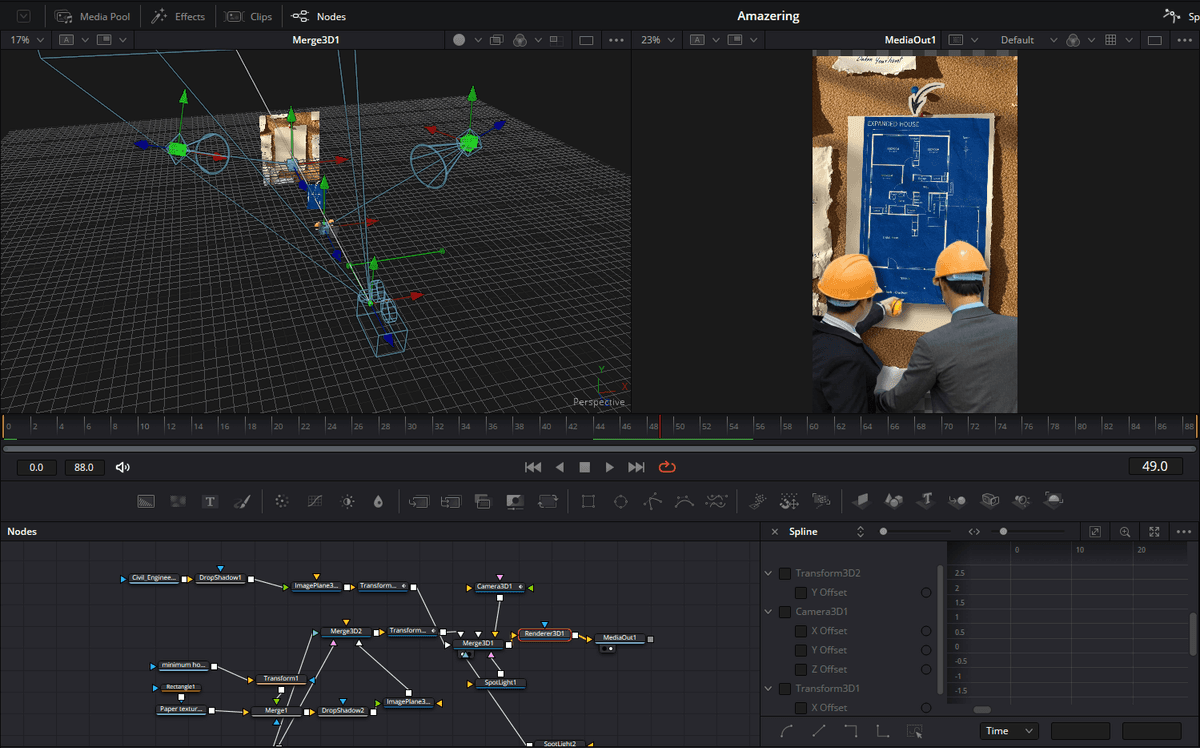Collapse the Camera3D1 group in Spline

tap(768, 611)
